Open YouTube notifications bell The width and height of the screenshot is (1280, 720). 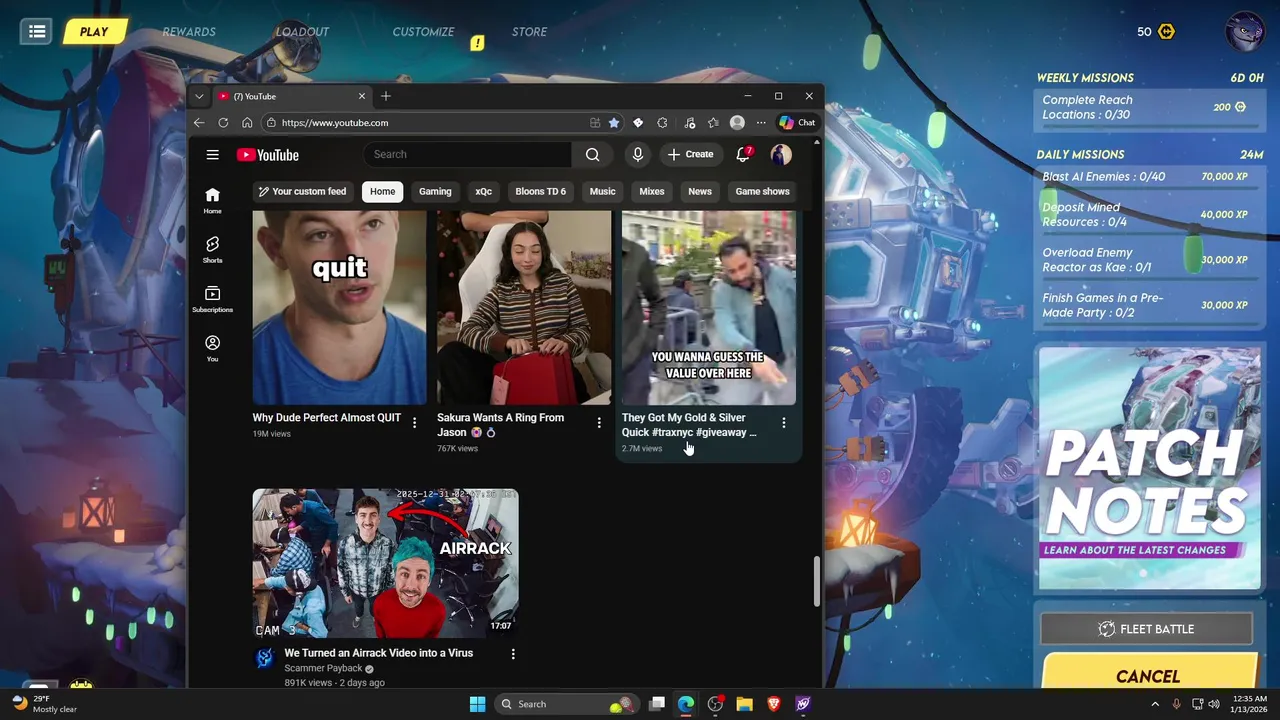(x=743, y=154)
